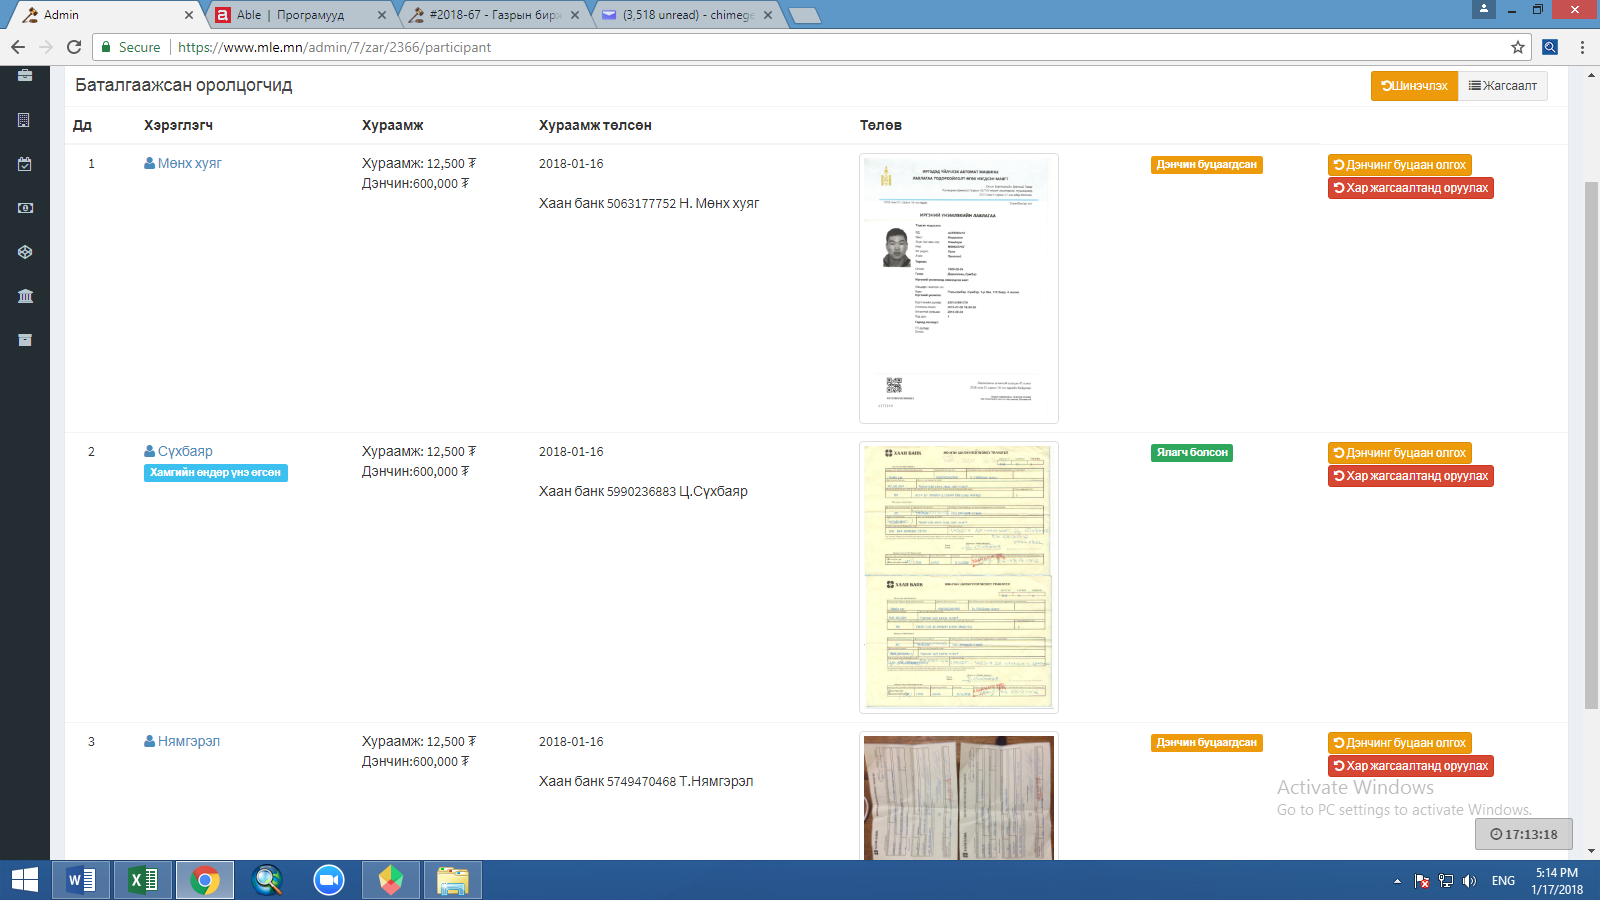Open the briefcase icon in the sidebar
Image resolution: width=1600 pixels, height=900 pixels.
pyautogui.click(x=25, y=75)
